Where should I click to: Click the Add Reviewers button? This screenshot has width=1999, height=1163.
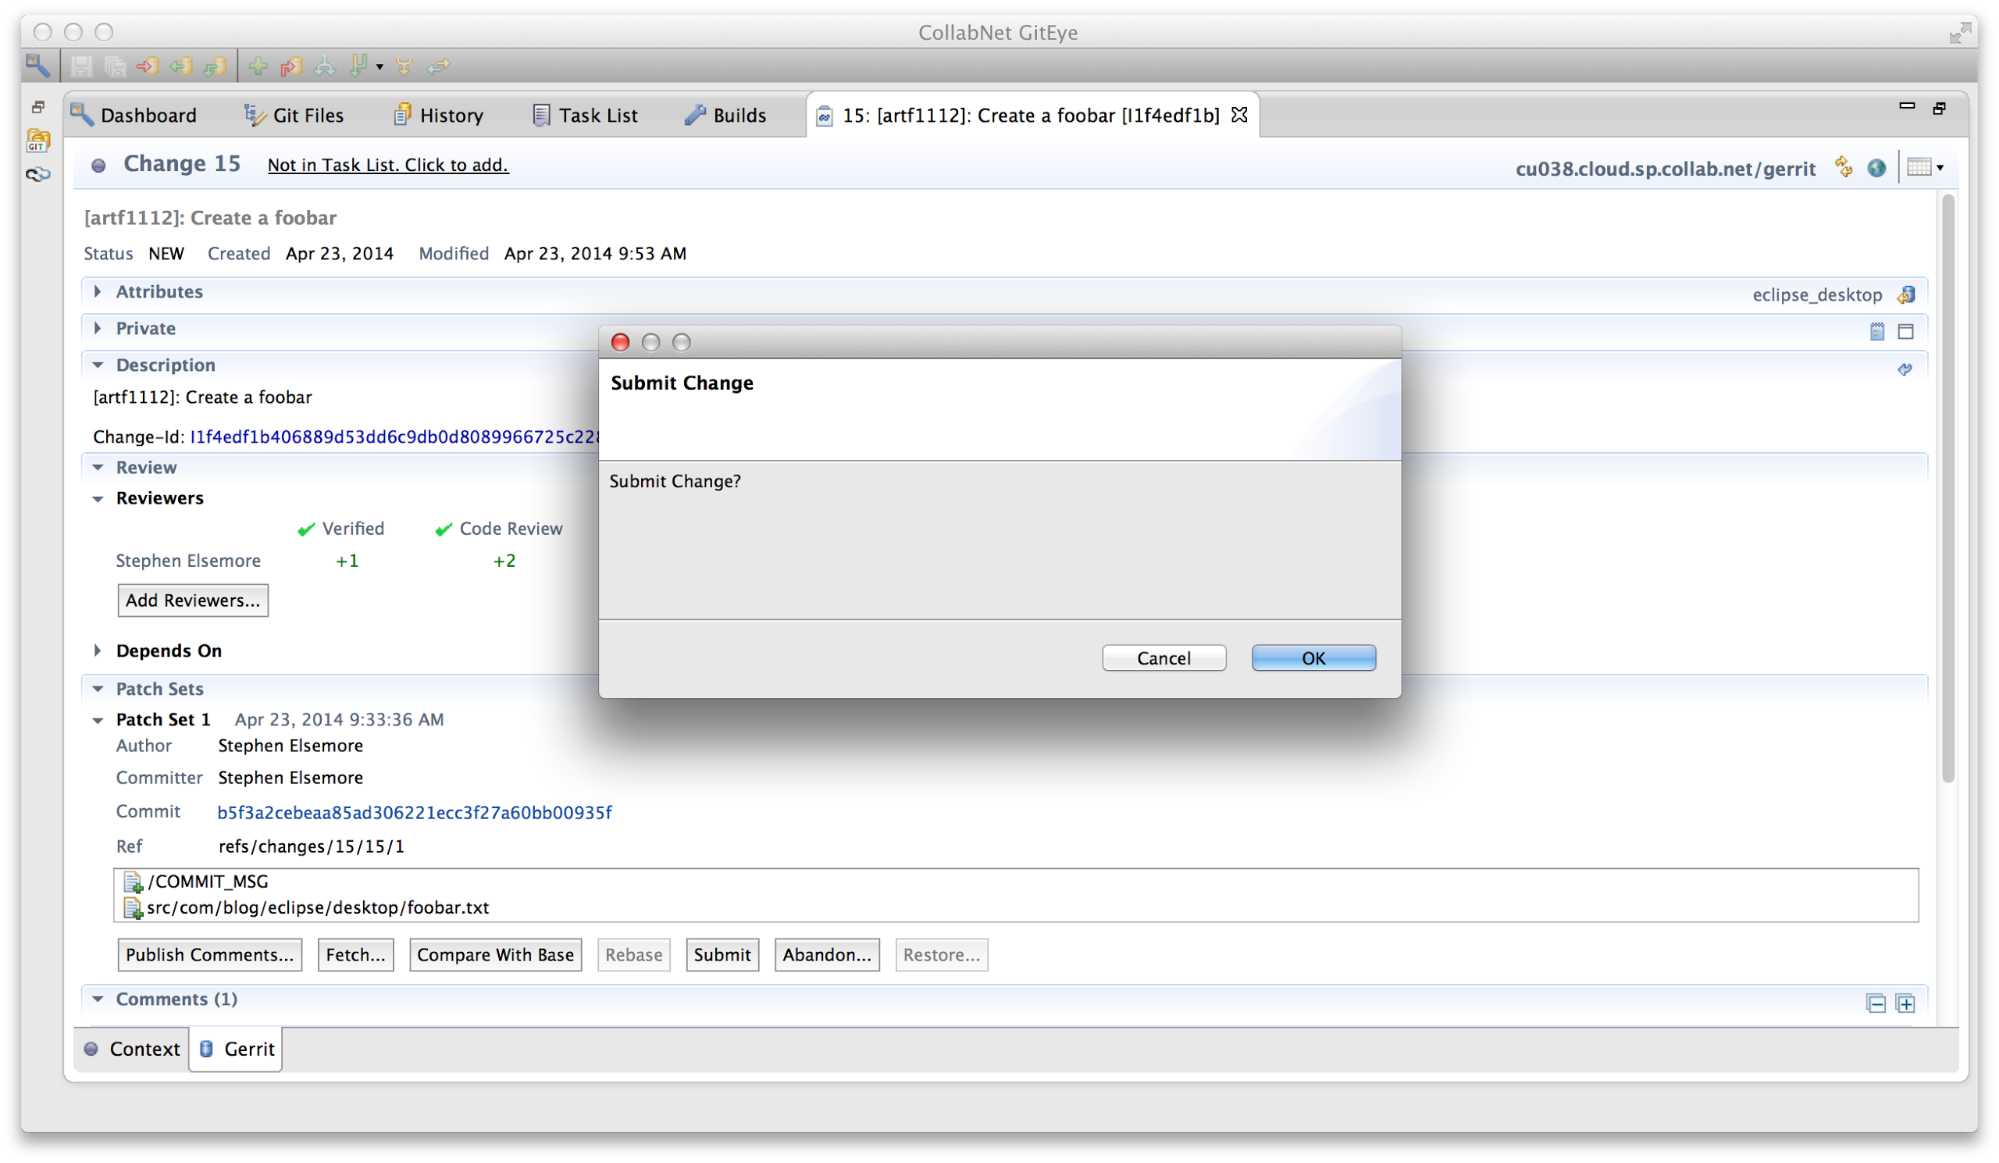(x=192, y=600)
